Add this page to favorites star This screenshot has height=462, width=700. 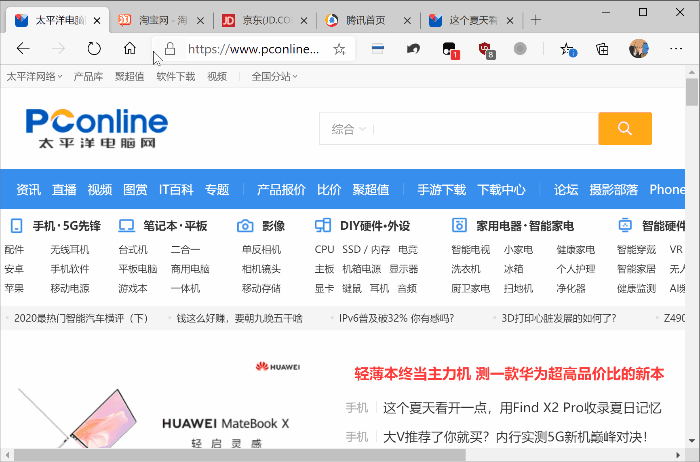(339, 49)
